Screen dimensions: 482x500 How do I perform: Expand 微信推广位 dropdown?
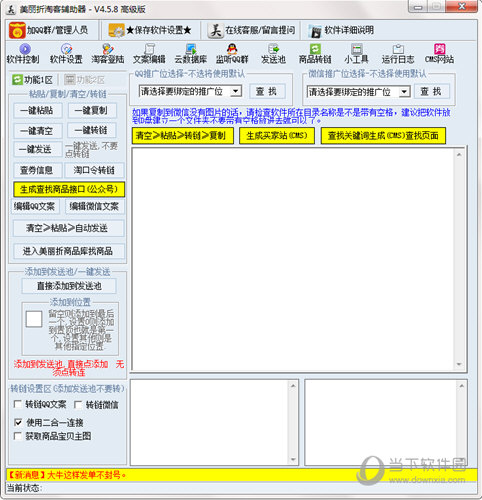[404, 92]
